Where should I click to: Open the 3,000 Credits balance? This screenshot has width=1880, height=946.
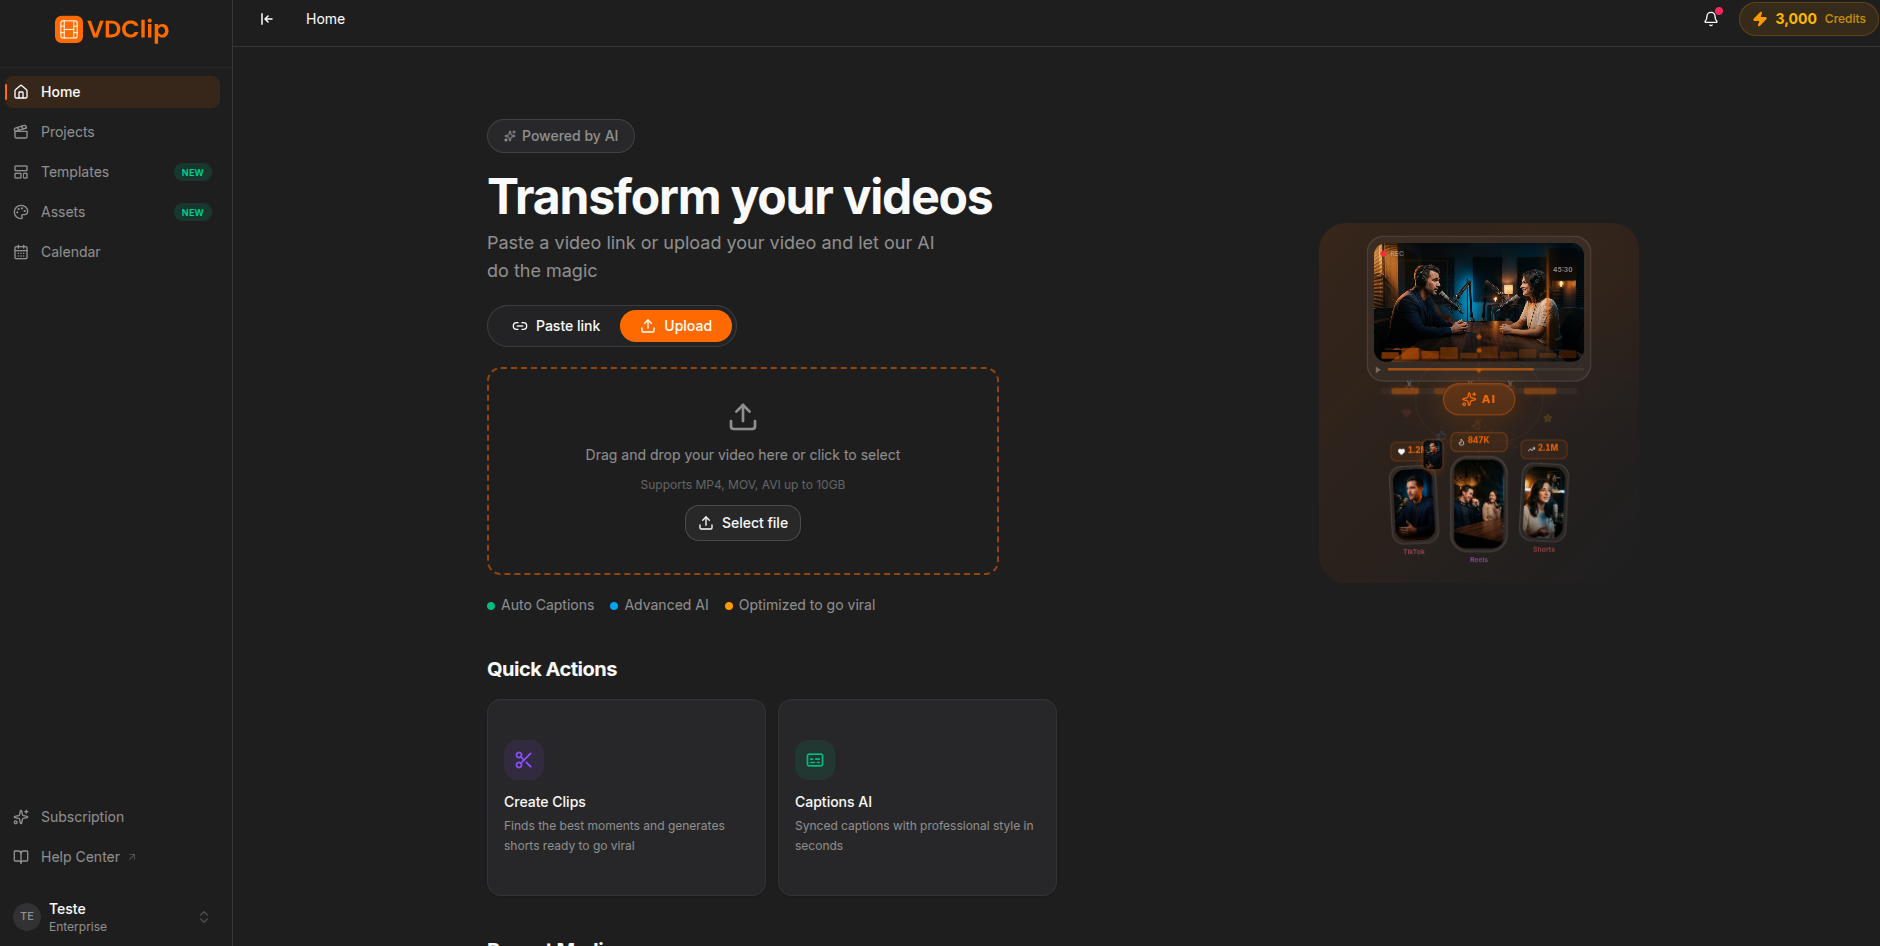(x=1808, y=19)
